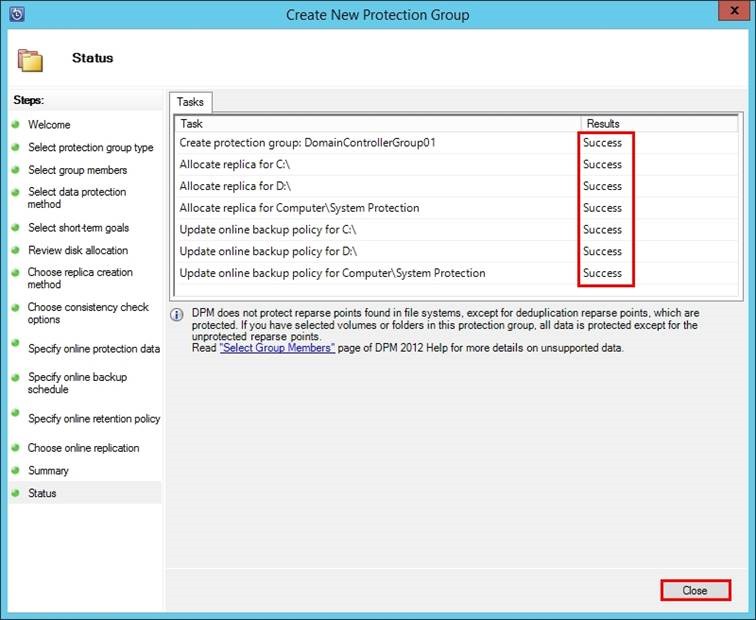The image size is (756, 620).
Task: Select the Specify online backup schedule step
Action: tap(77, 383)
